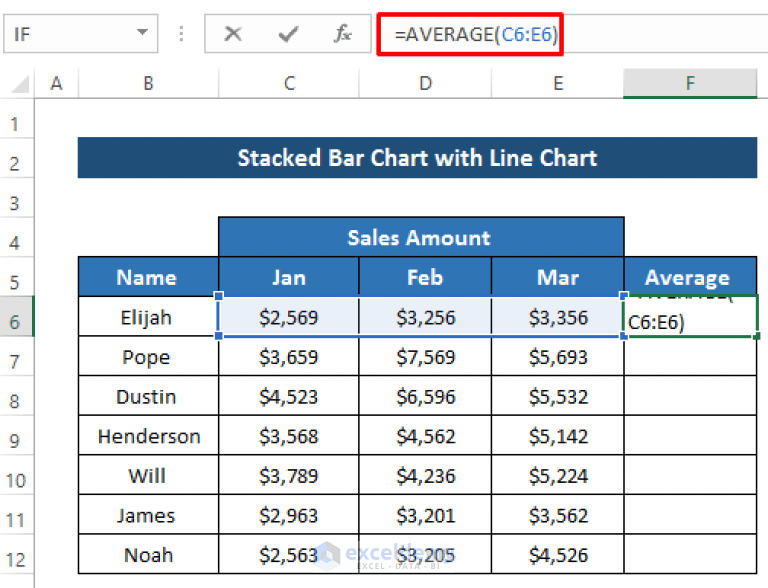768x588 pixels.
Task: Click the 'Feb' header cell
Action: tap(425, 277)
